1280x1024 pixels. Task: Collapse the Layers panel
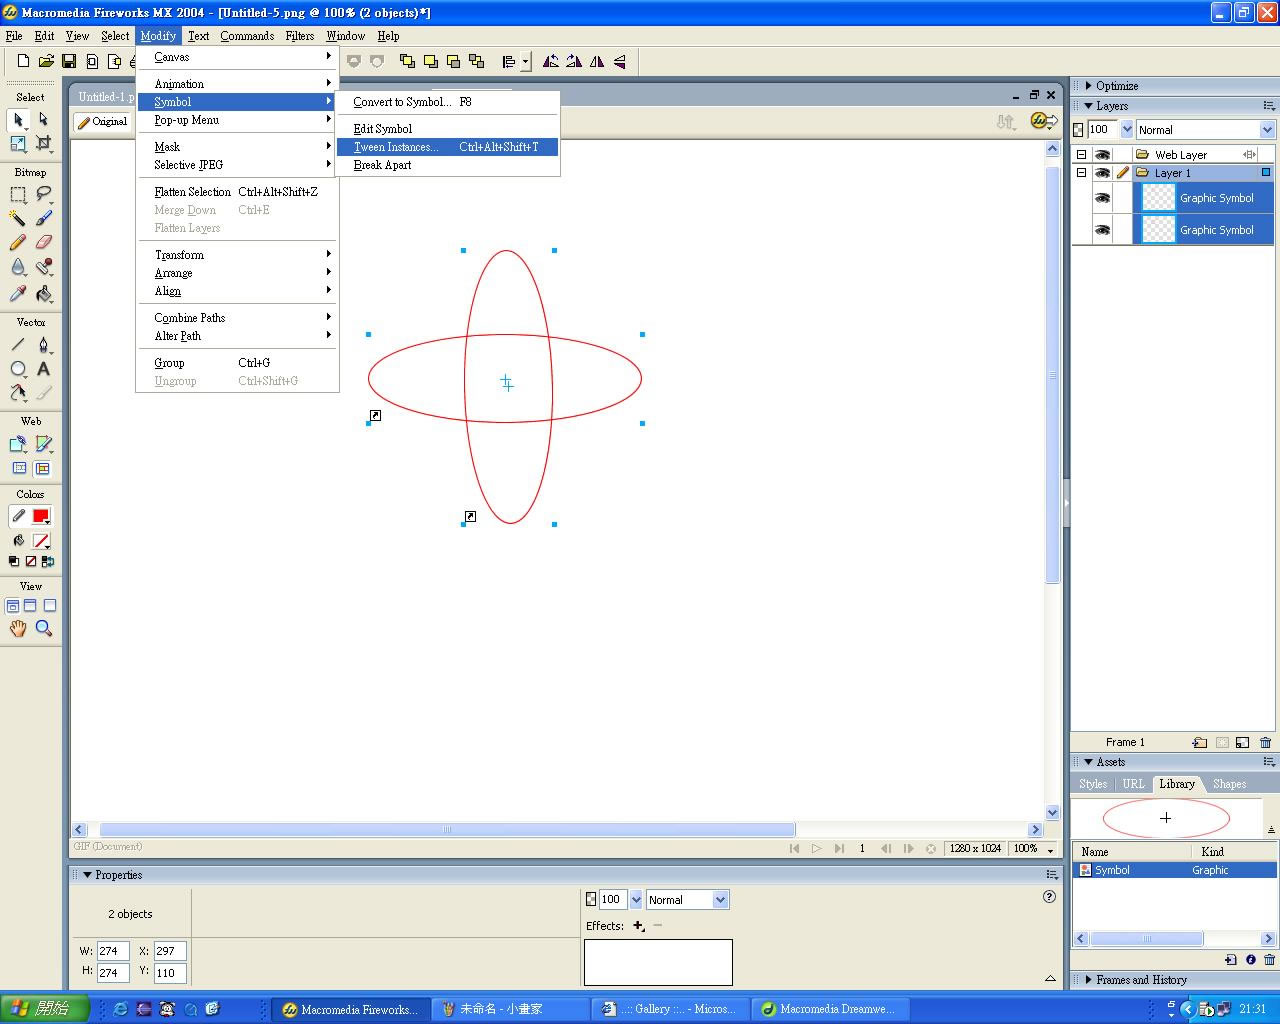tap(1089, 106)
